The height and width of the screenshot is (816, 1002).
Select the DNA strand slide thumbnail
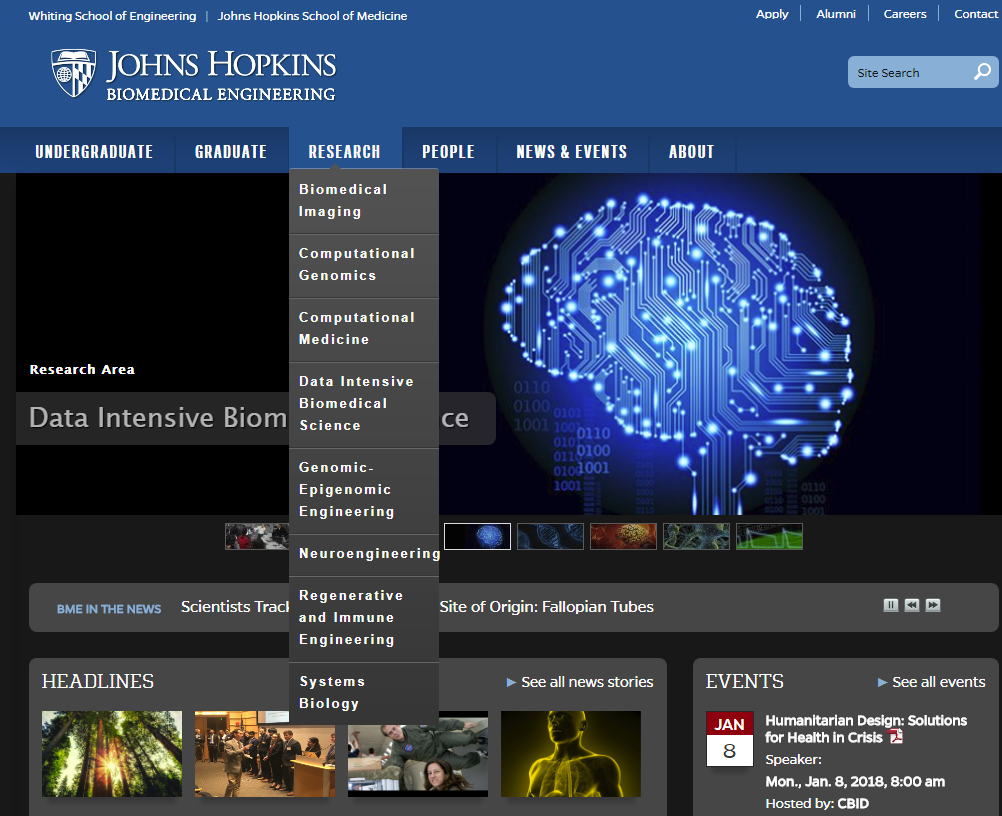pyautogui.click(x=550, y=536)
